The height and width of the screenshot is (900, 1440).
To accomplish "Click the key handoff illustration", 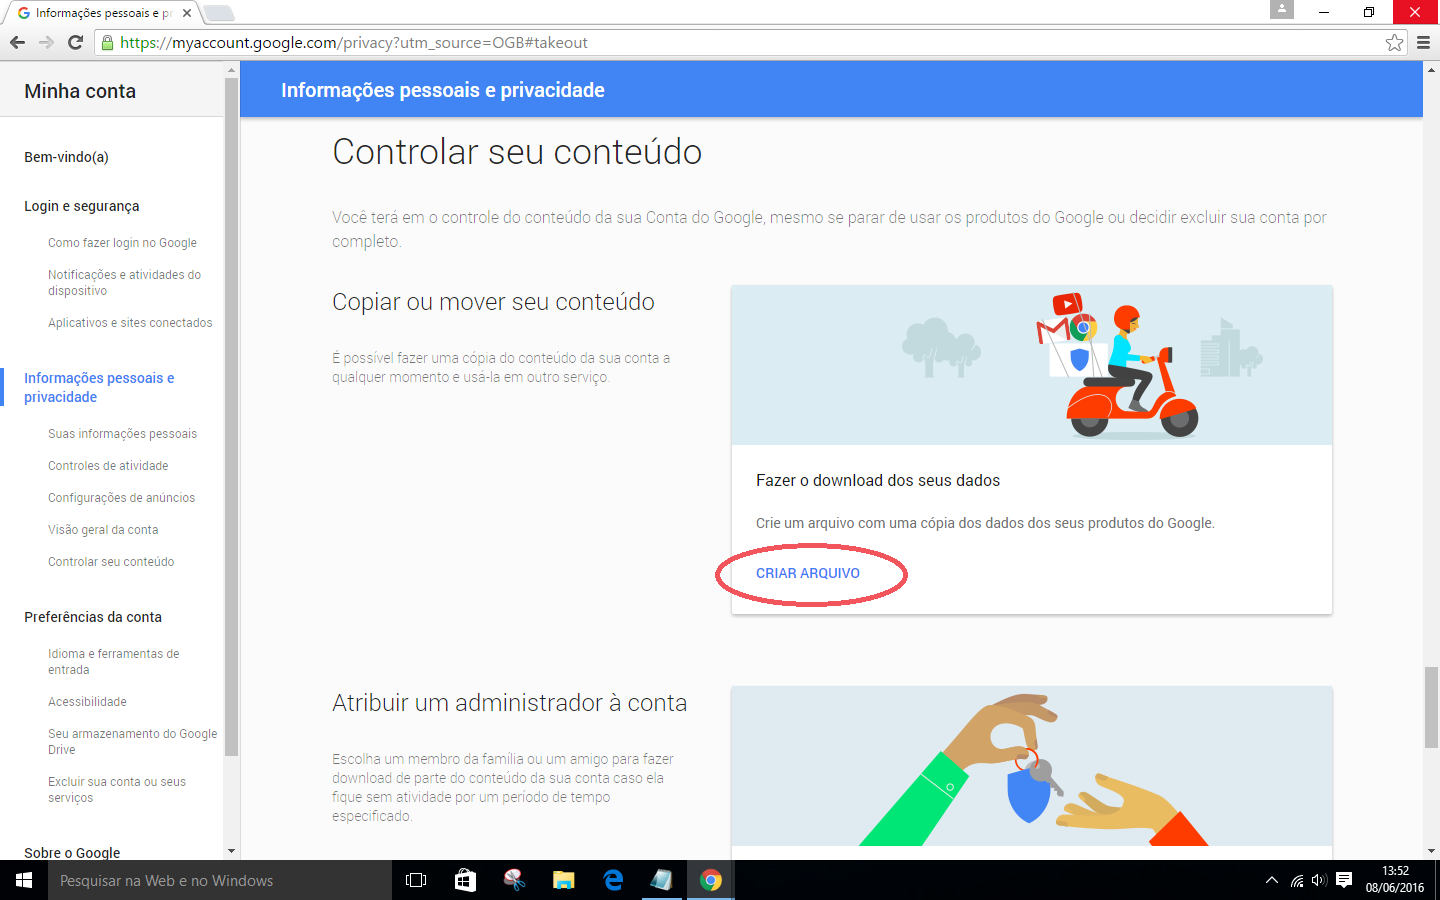I will click(x=1032, y=767).
